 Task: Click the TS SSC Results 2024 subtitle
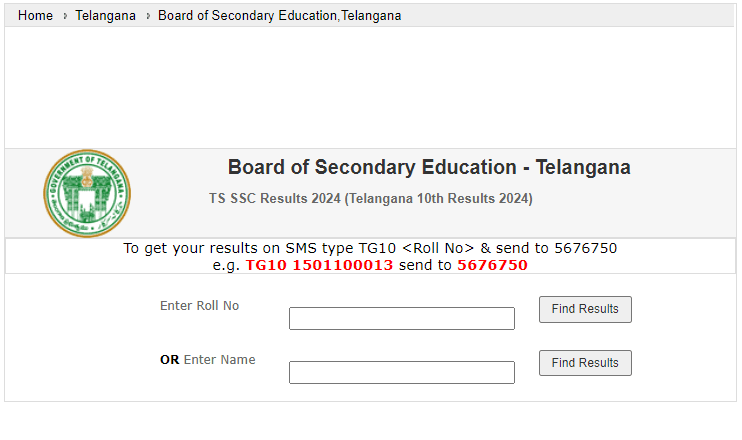(x=370, y=199)
